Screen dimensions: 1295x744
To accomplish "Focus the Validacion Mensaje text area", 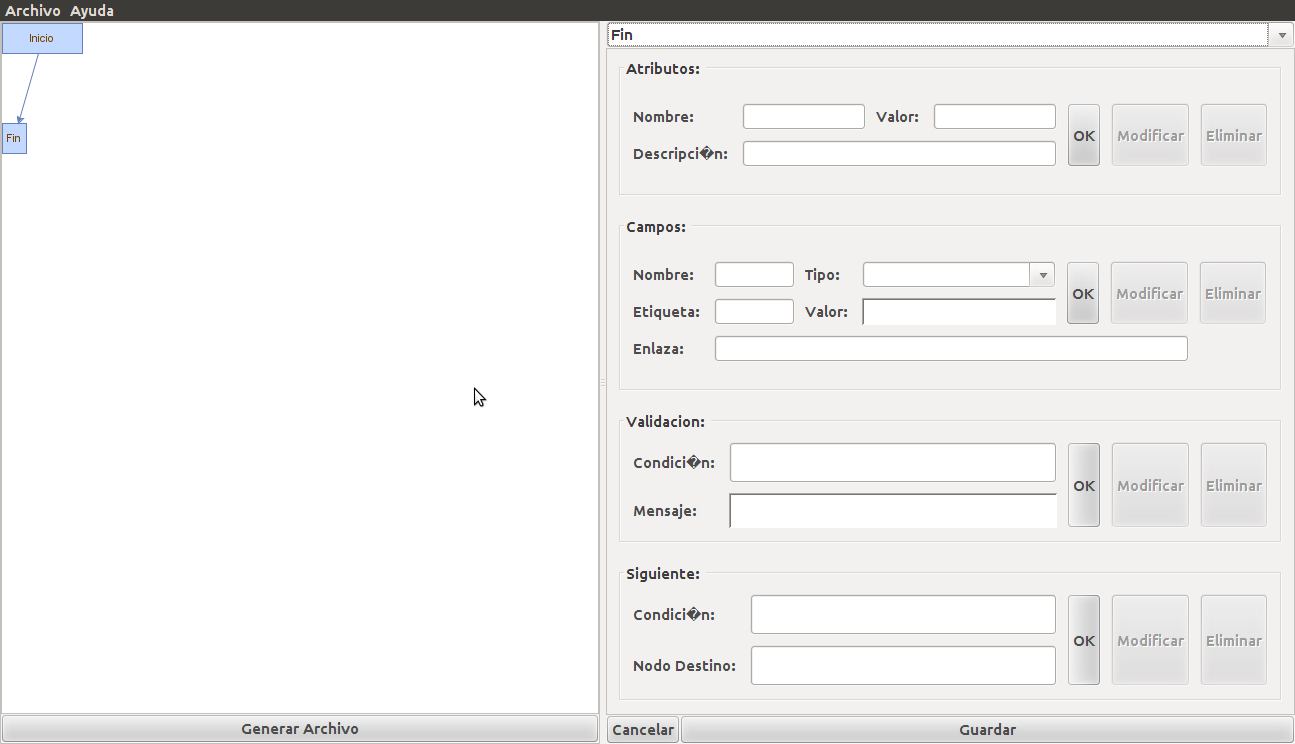I will click(x=893, y=511).
